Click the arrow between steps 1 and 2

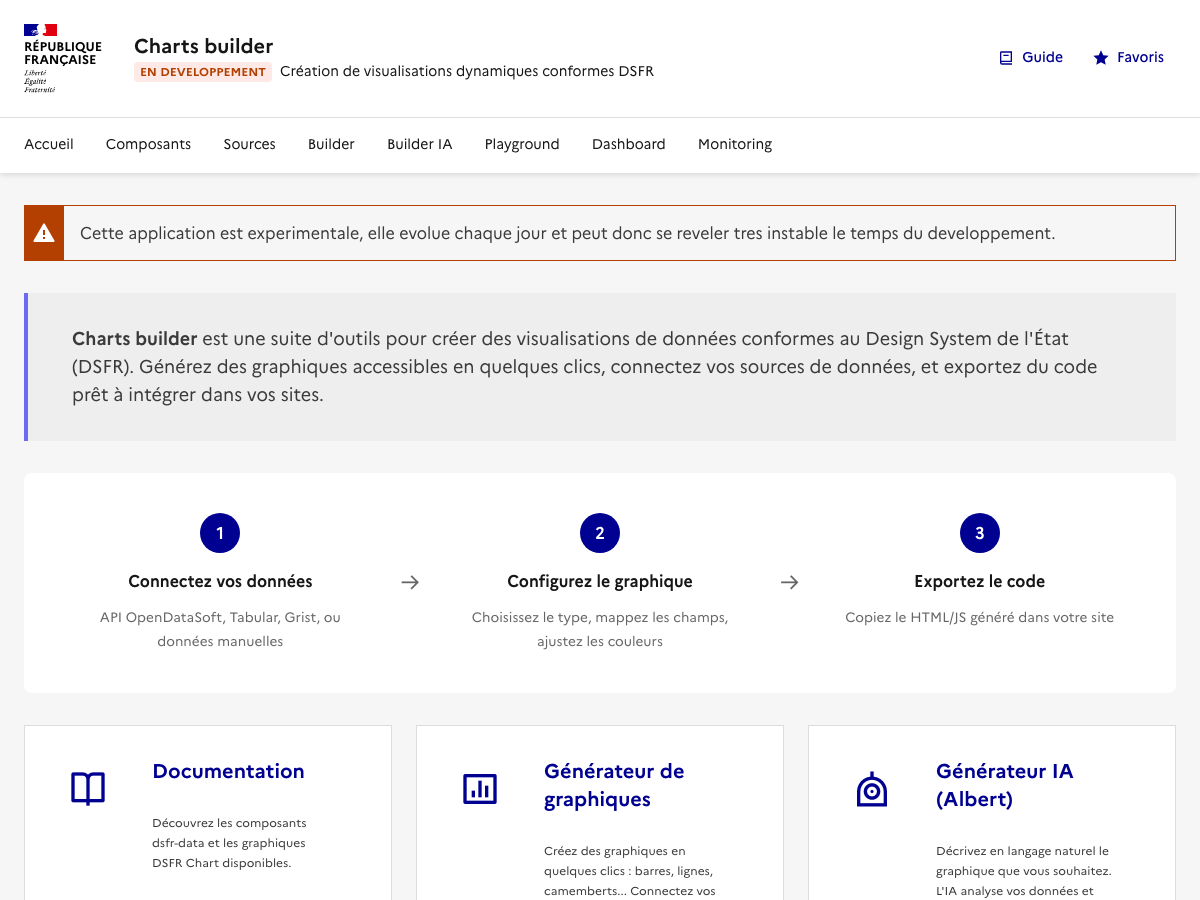[410, 581]
